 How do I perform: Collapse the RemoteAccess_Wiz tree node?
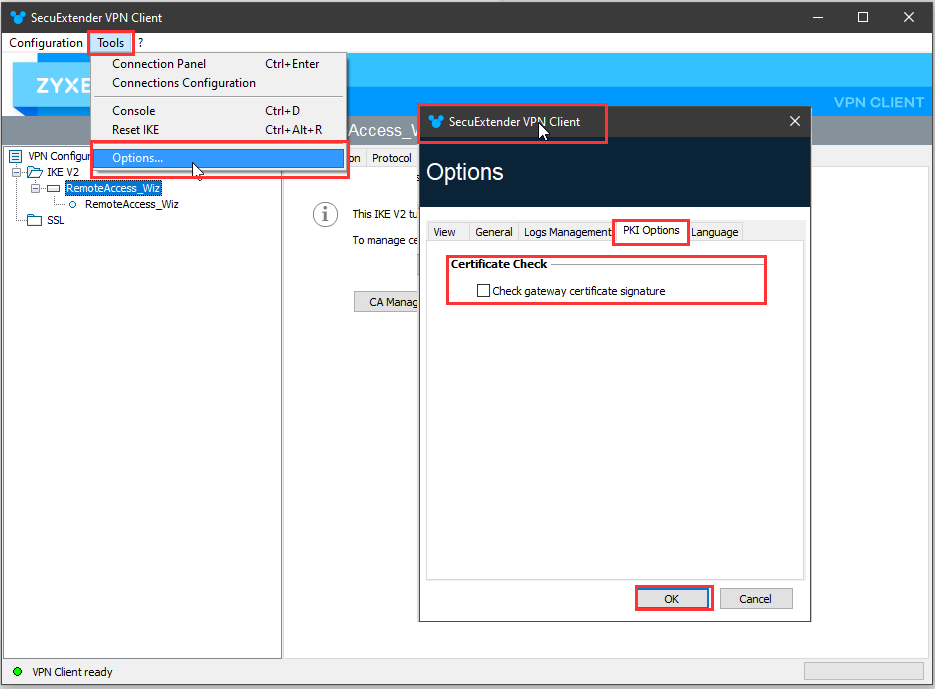(35, 188)
